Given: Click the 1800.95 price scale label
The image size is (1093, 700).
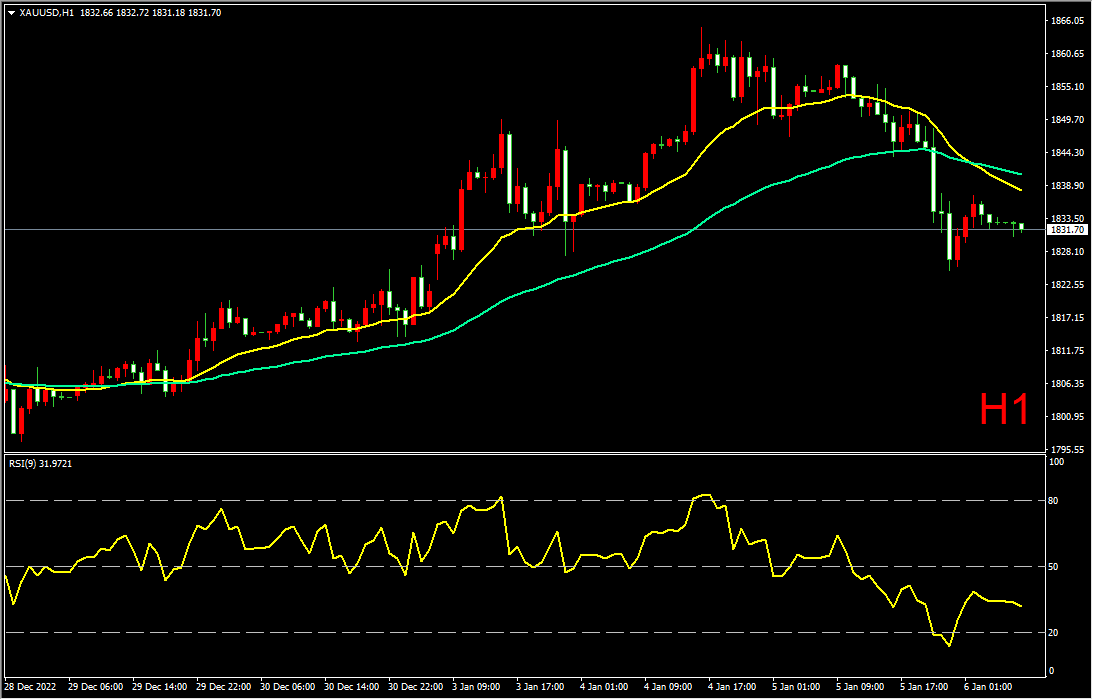Looking at the screenshot, I should [1067, 417].
